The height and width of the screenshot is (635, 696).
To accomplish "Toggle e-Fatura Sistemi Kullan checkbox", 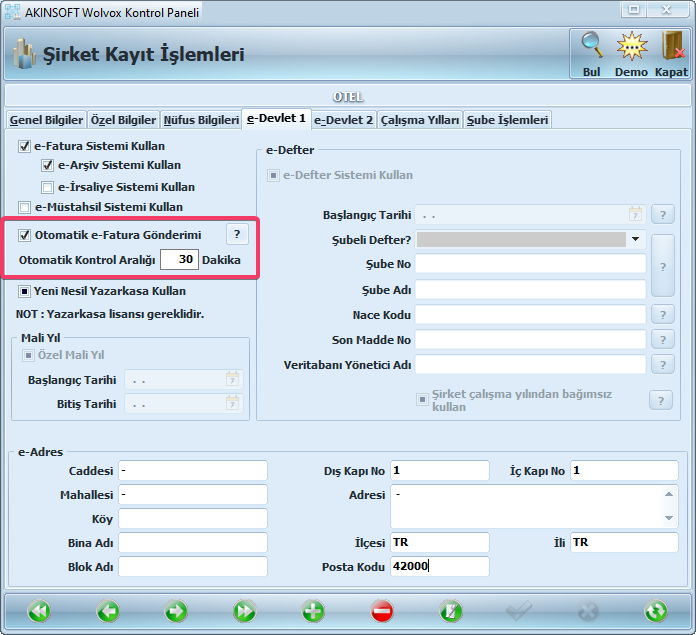I will [x=24, y=146].
